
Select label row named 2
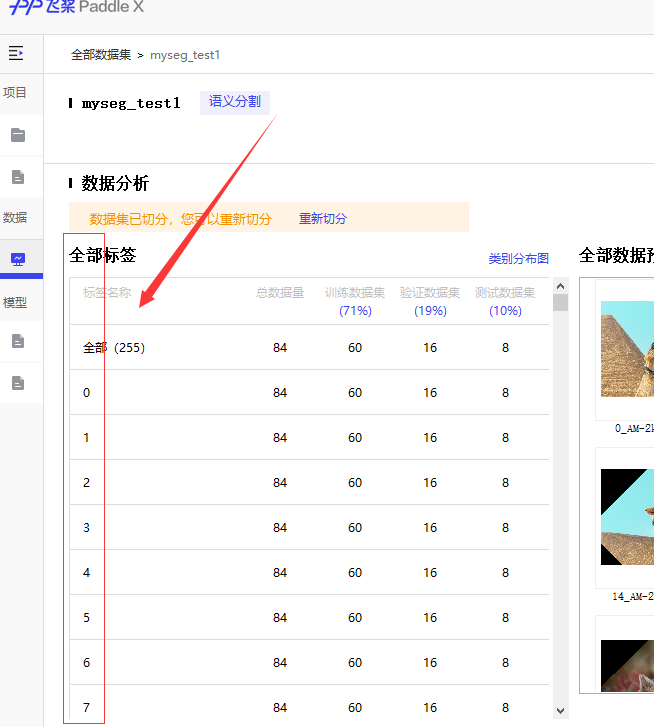309,482
